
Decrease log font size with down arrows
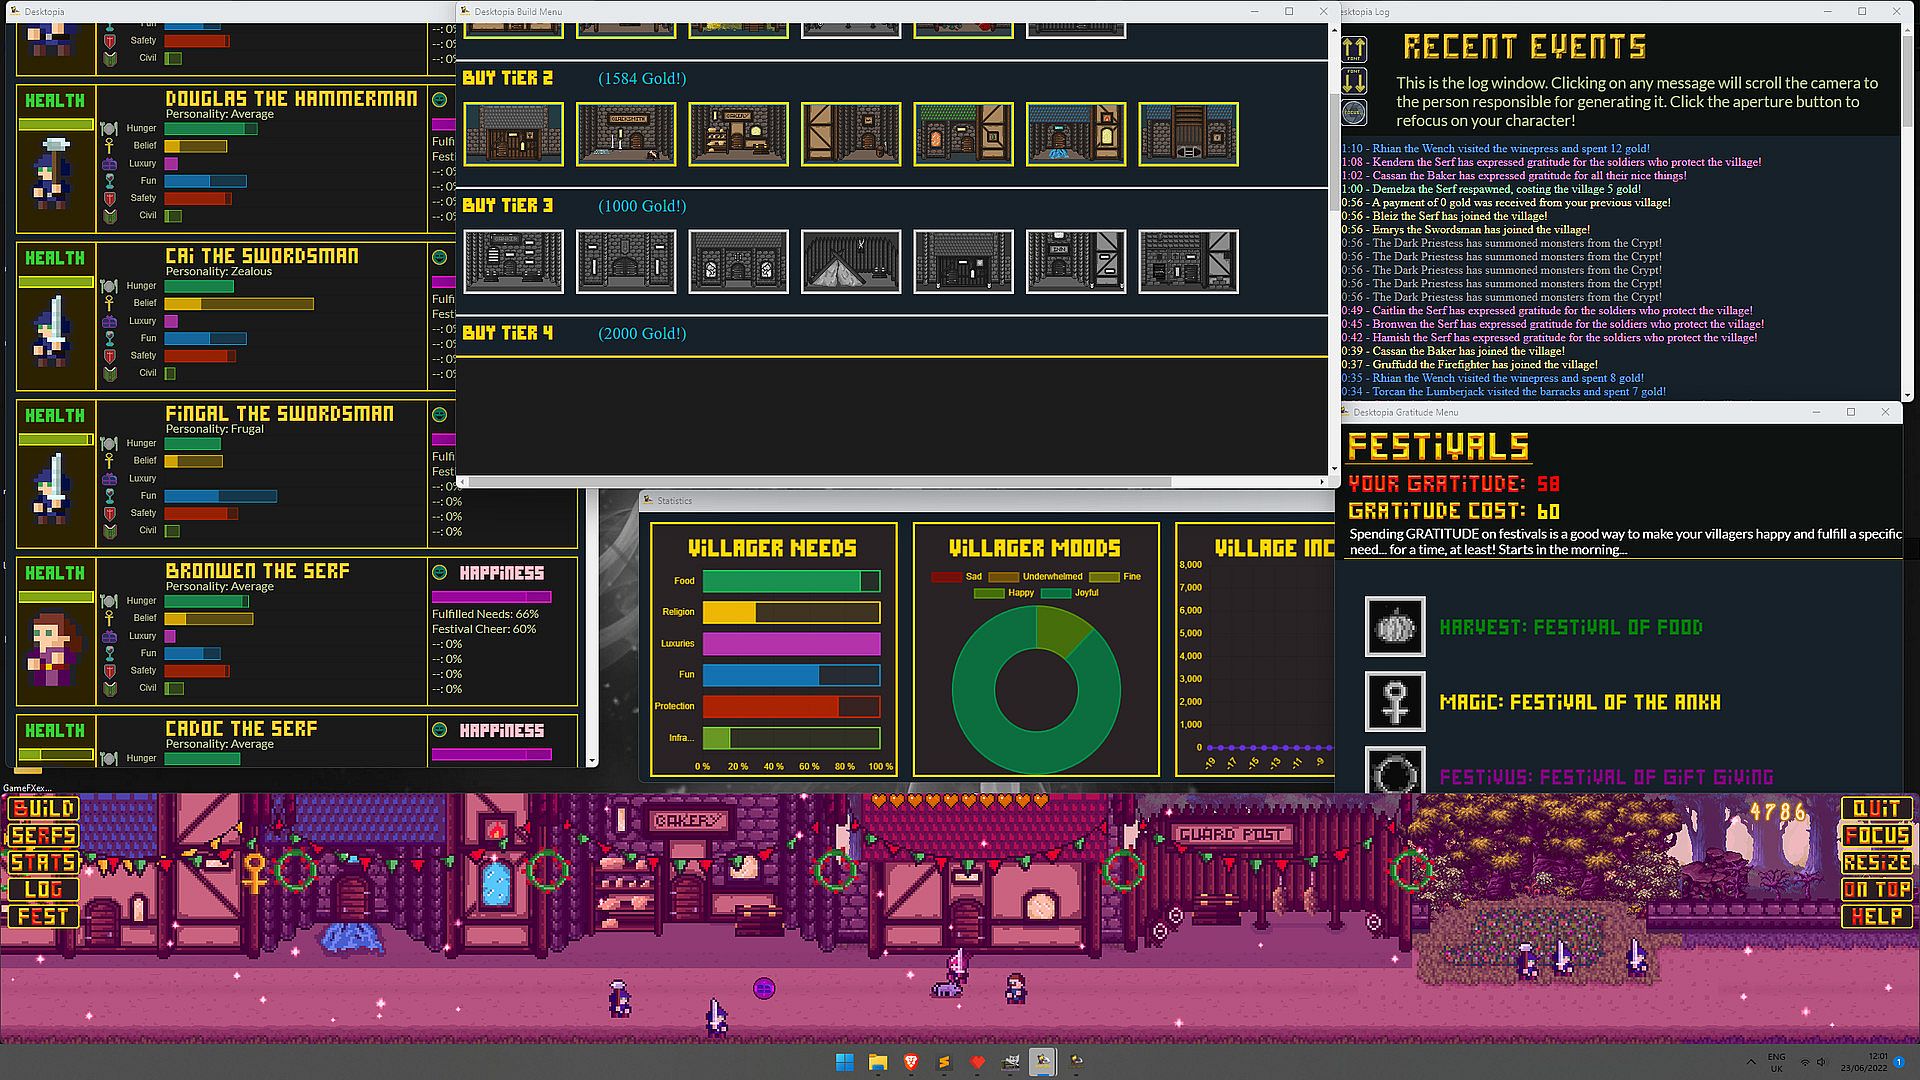1354,80
